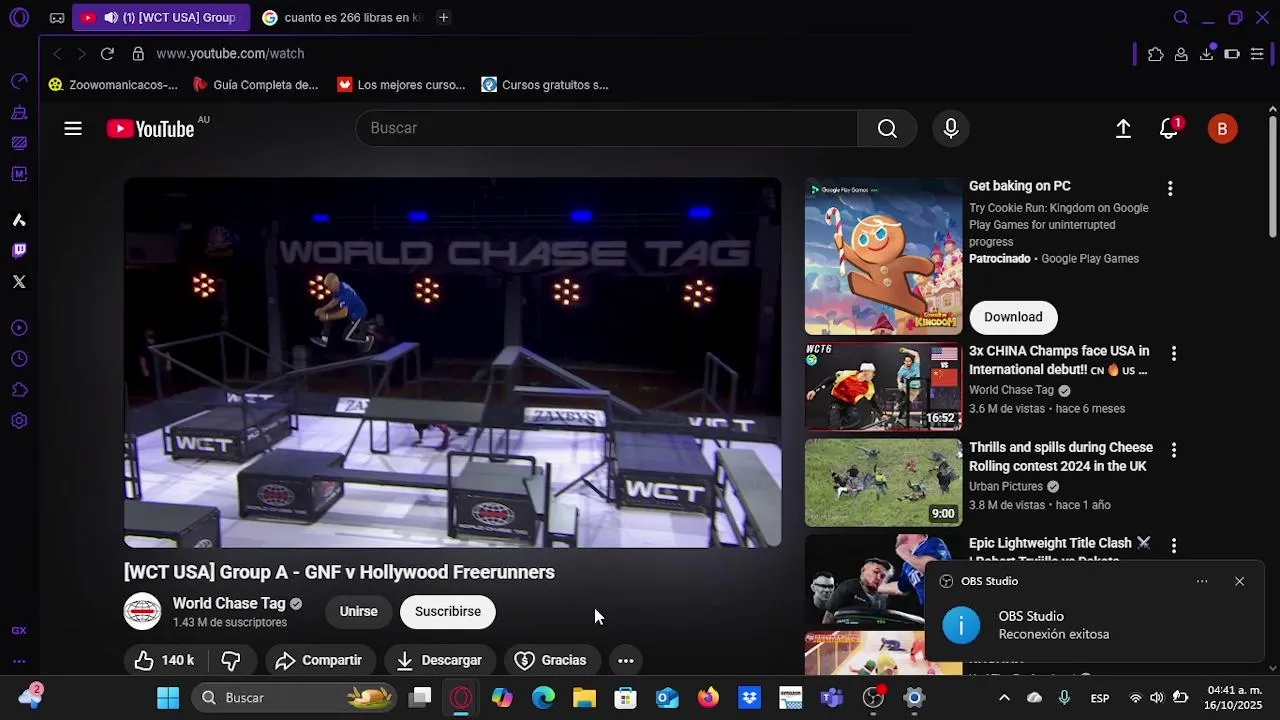Go back to the previous page
The image size is (1280, 720).
(57, 53)
